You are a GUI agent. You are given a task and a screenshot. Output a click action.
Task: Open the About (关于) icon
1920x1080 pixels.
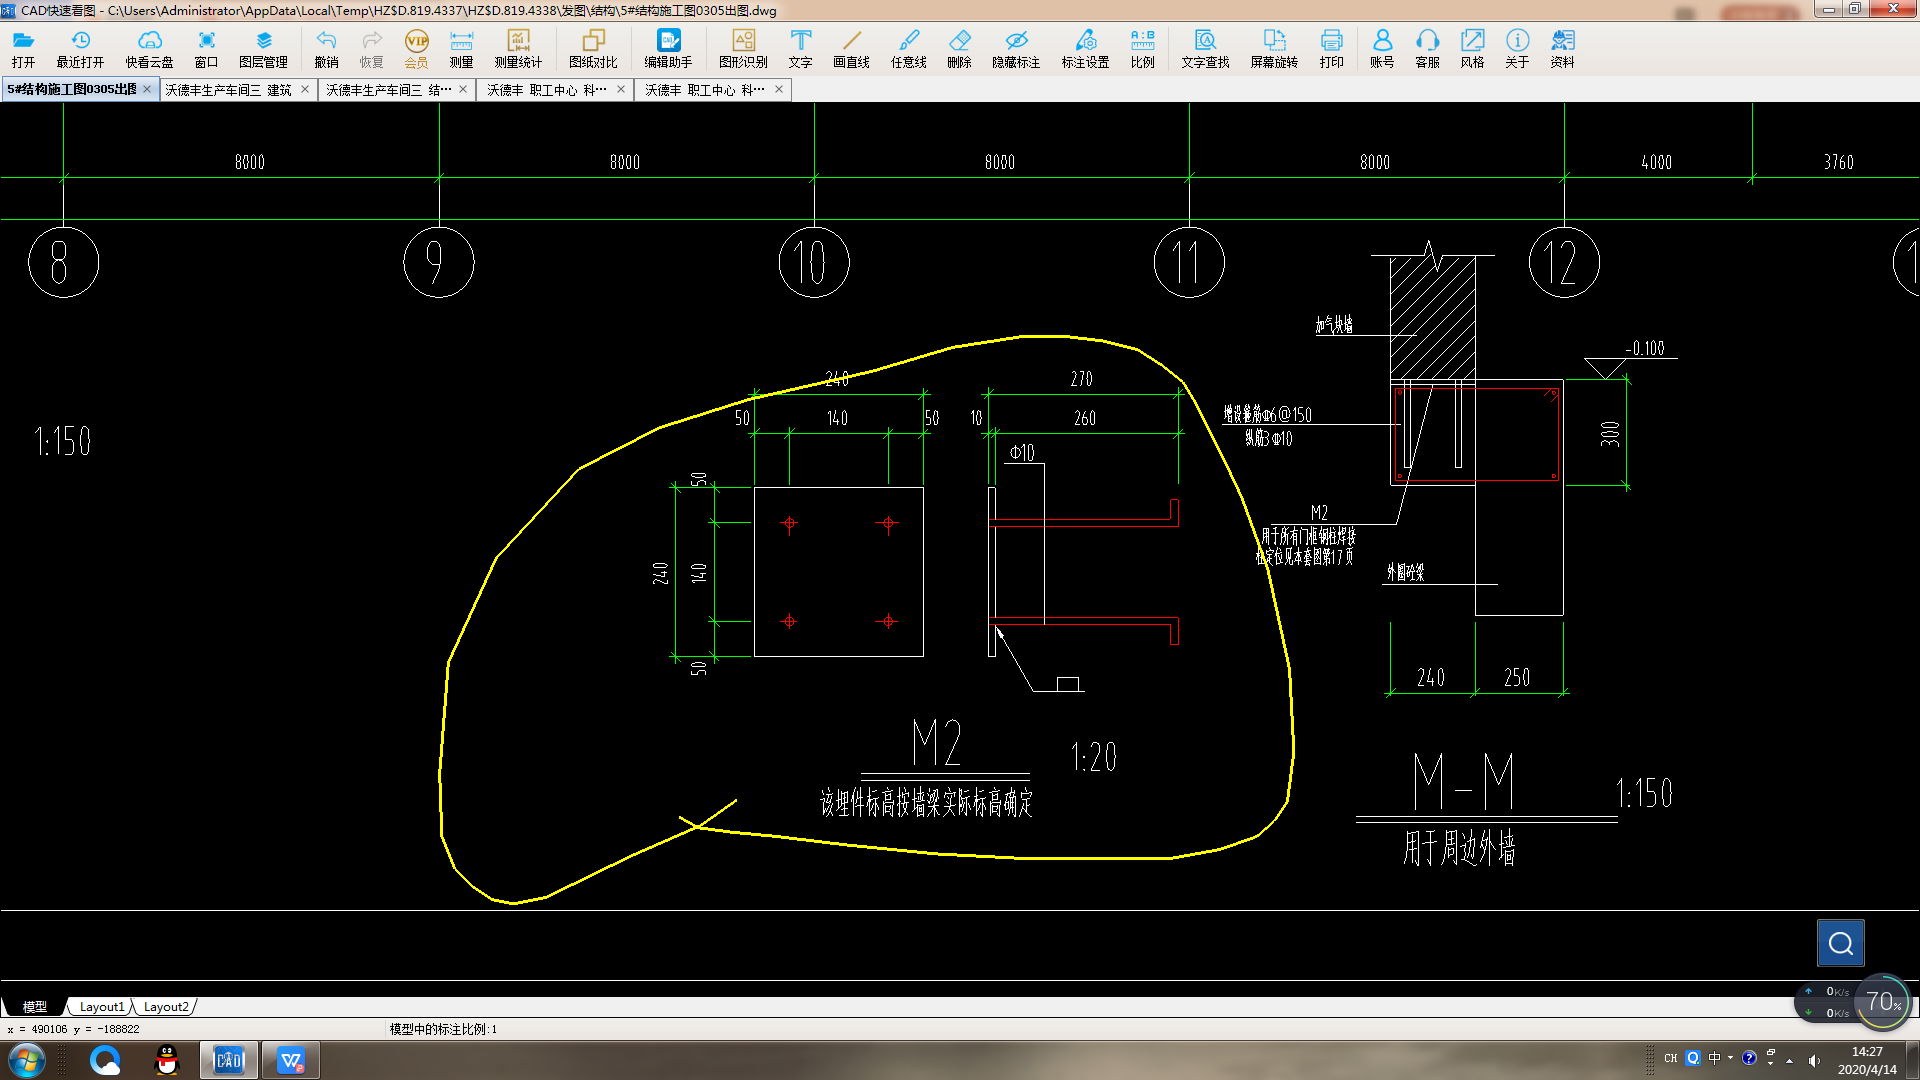coord(1517,48)
